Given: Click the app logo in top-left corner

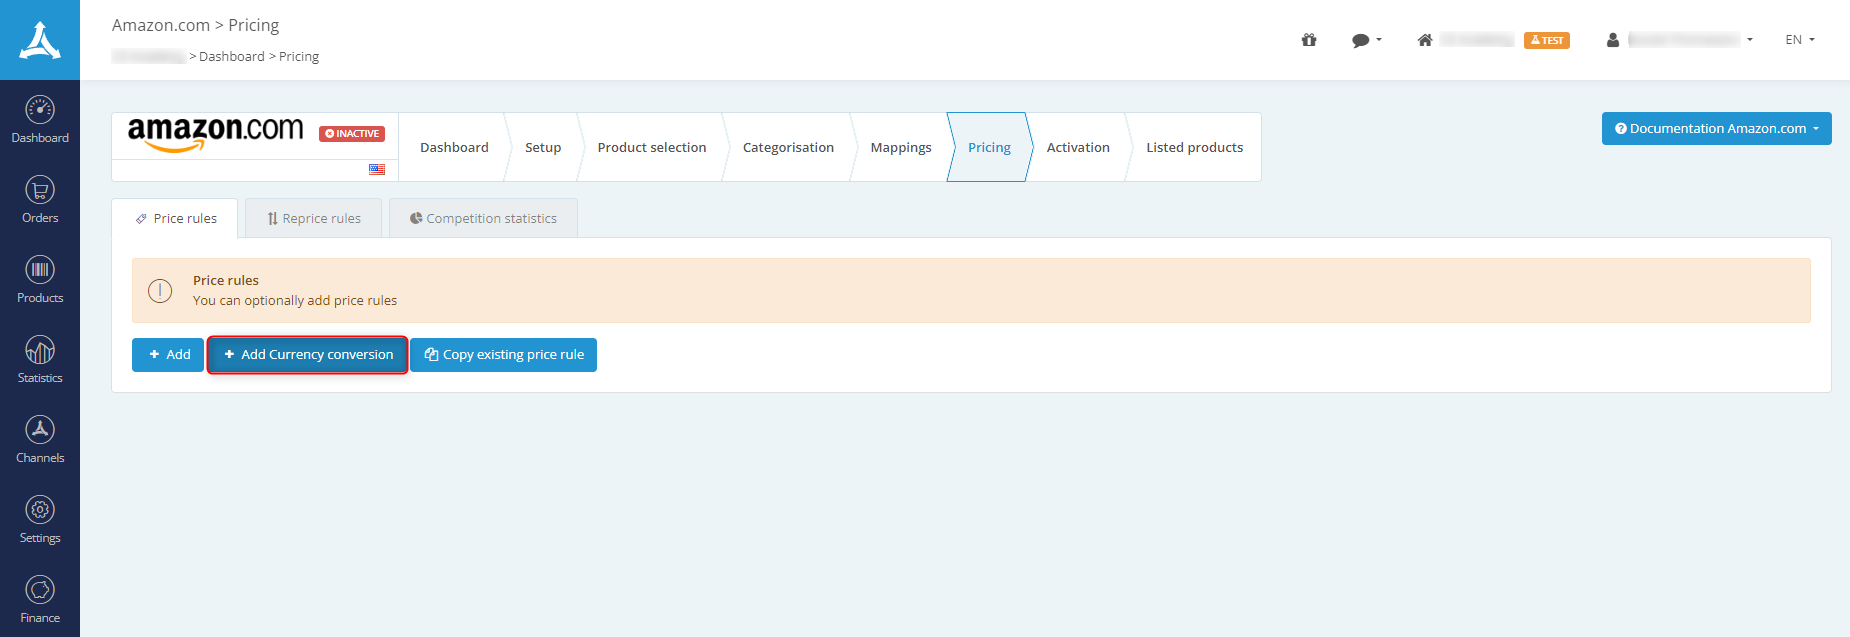Looking at the screenshot, I should click(x=40, y=40).
